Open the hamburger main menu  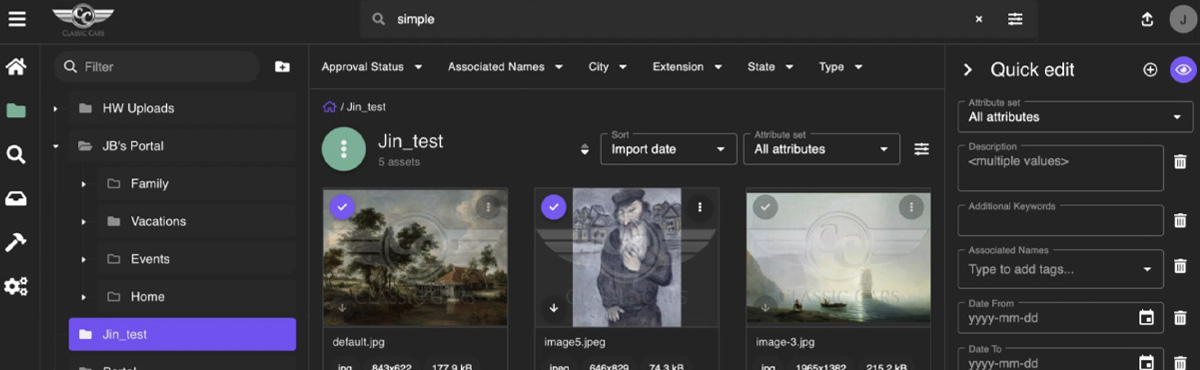coord(17,19)
